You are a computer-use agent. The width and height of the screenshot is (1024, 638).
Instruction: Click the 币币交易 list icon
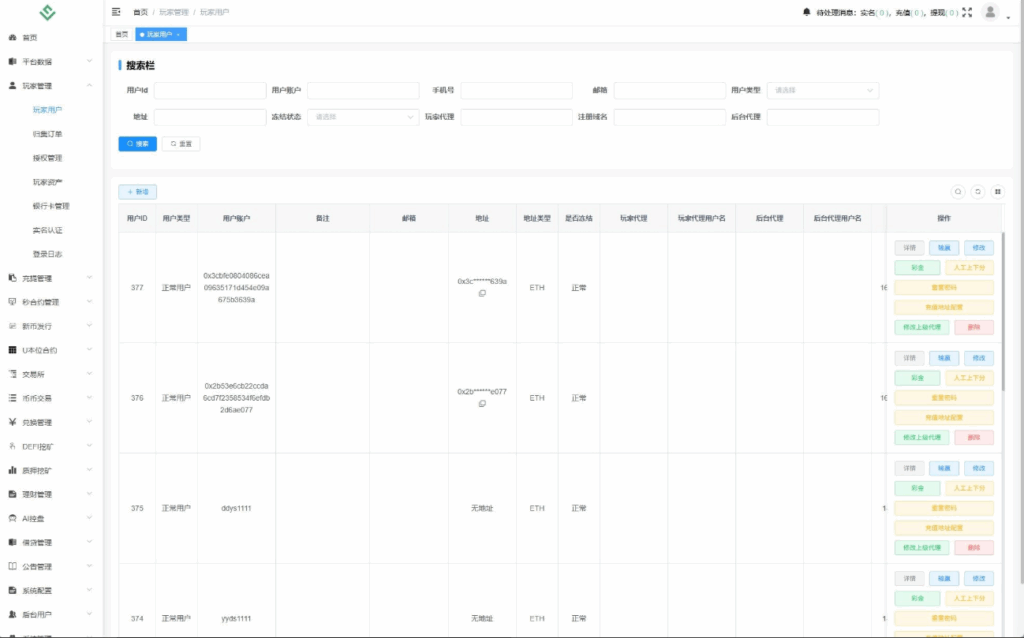12,398
